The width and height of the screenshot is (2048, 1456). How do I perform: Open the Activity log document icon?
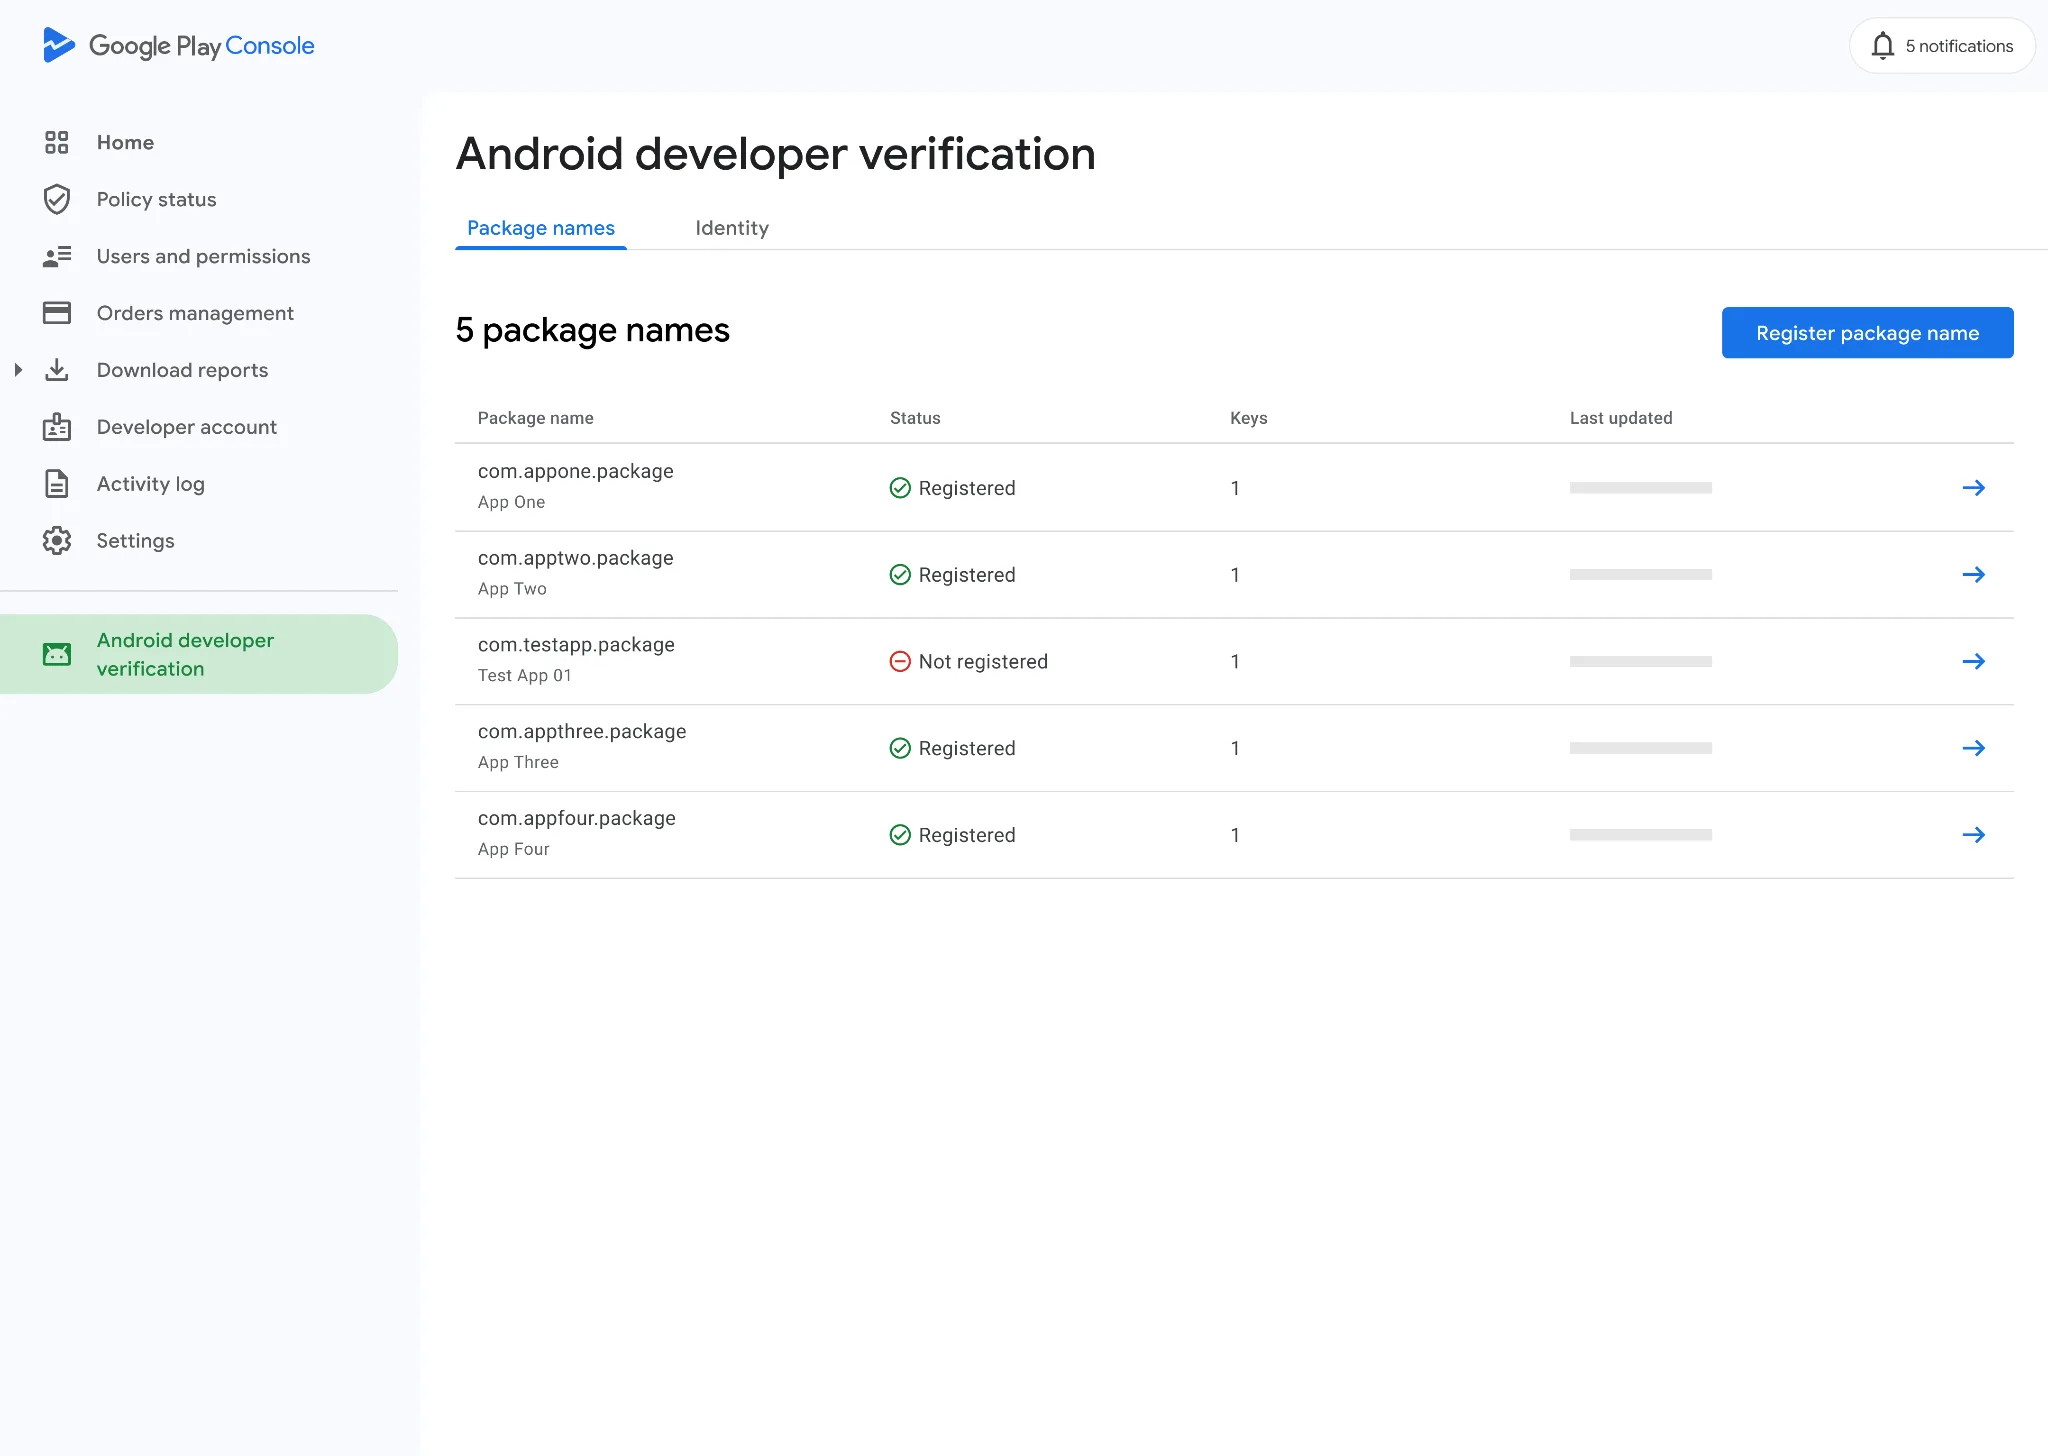57,484
